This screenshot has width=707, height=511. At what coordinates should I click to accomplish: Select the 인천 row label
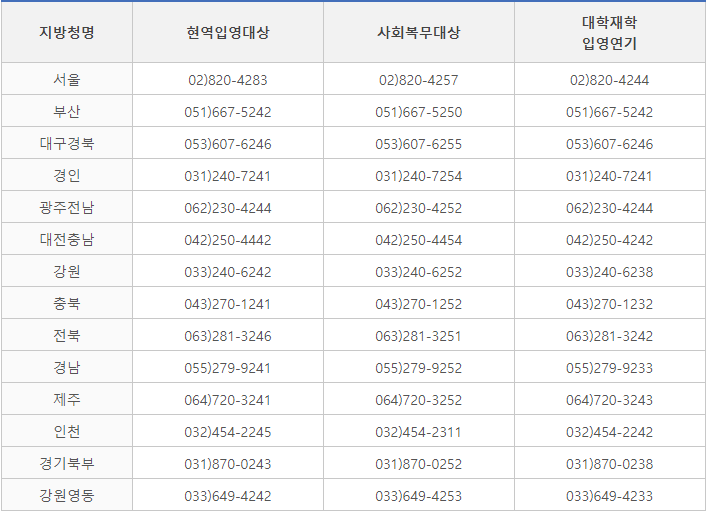[x=67, y=432]
